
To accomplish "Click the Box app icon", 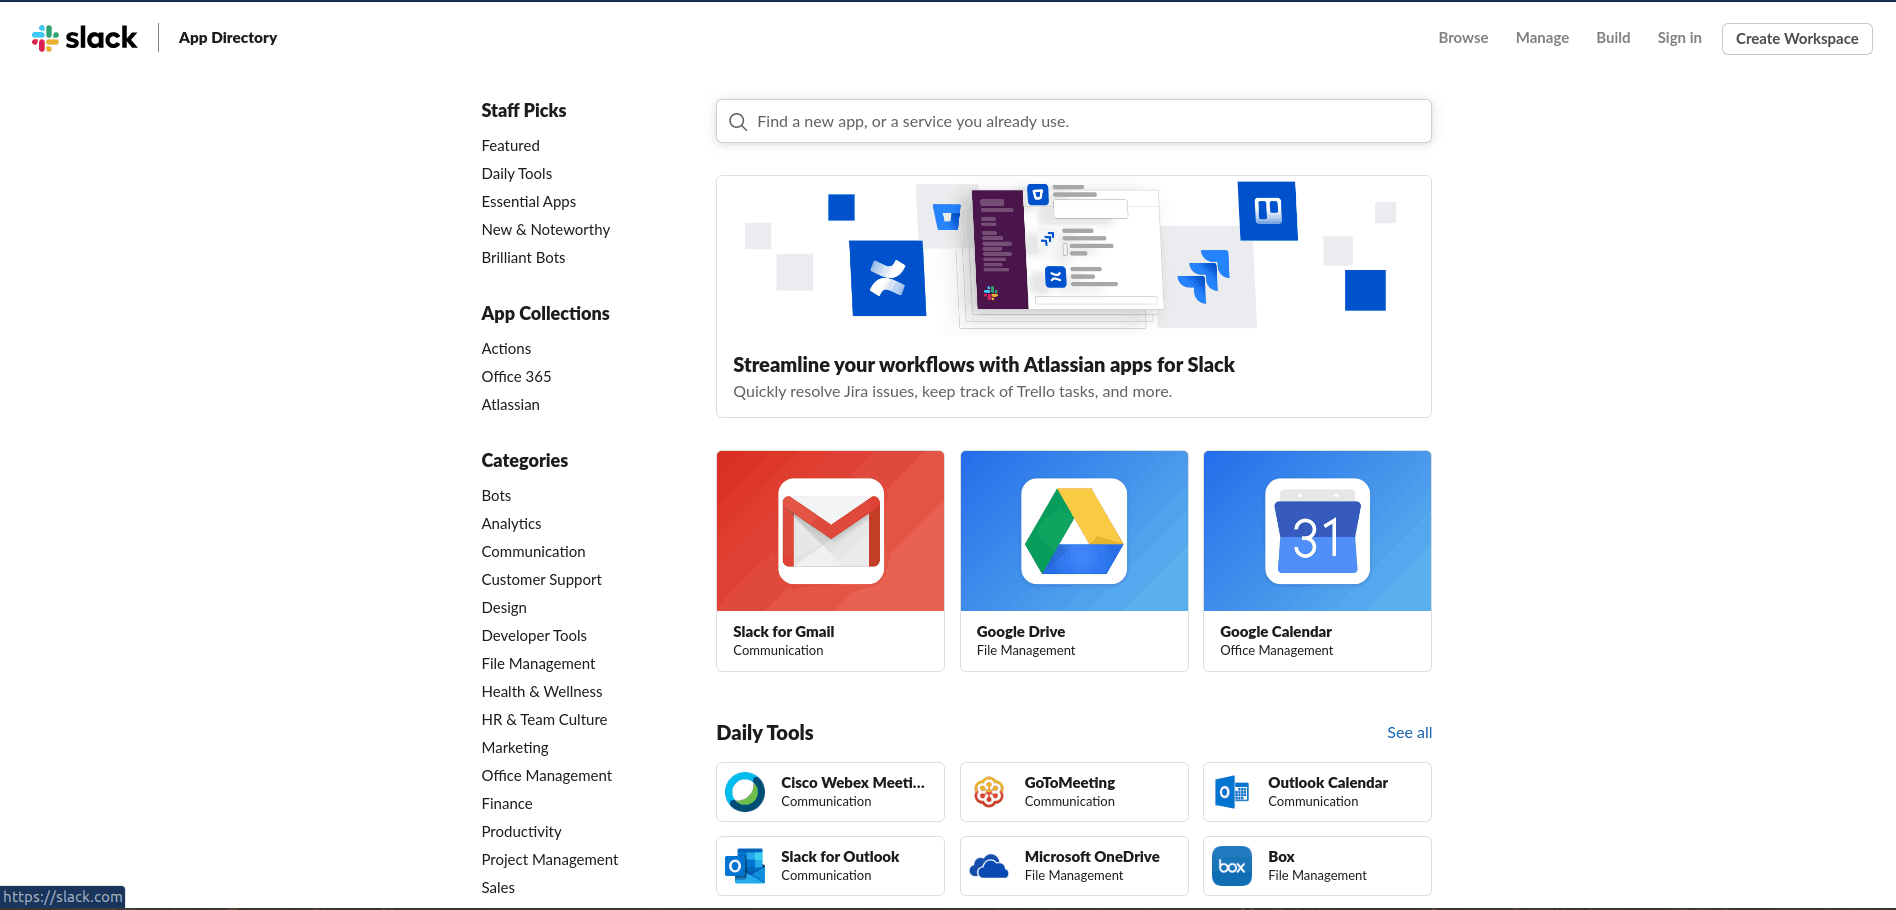I will coord(1232,866).
